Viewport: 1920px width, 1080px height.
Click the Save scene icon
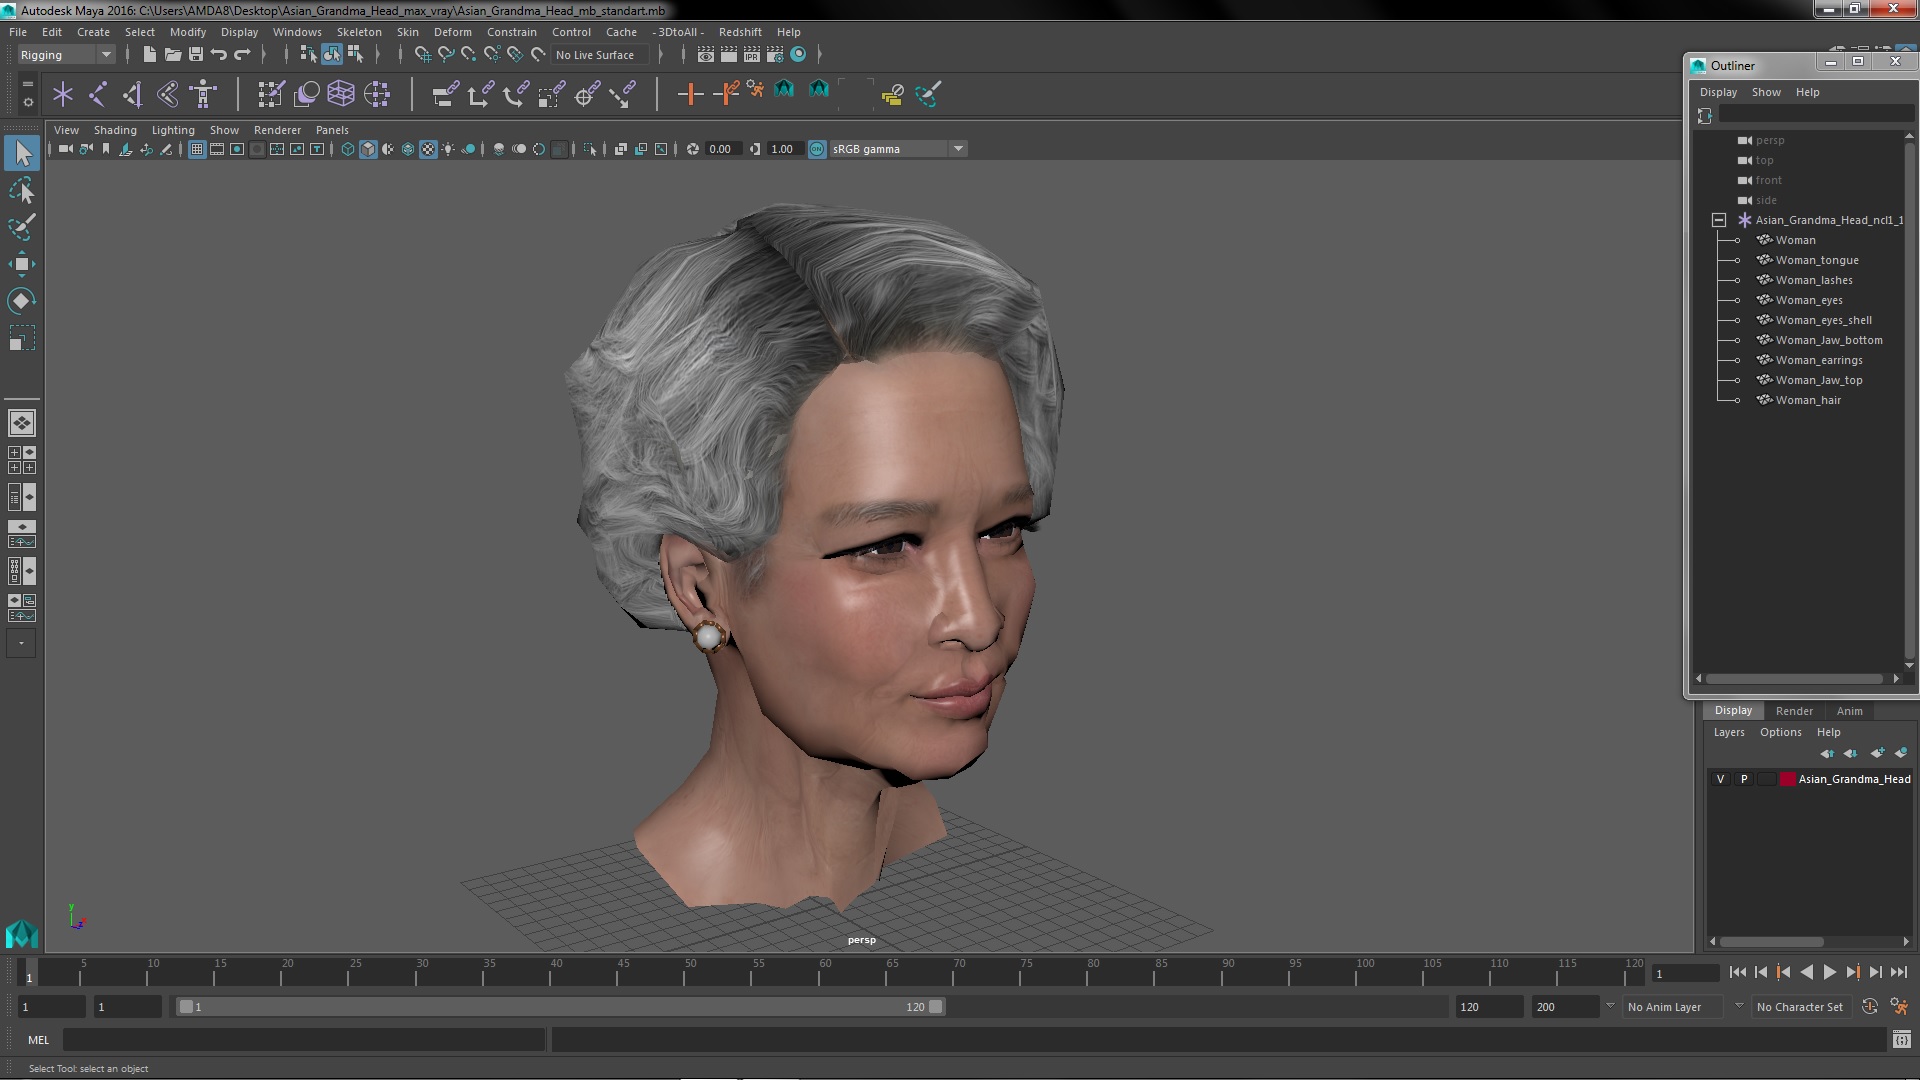pyautogui.click(x=196, y=54)
